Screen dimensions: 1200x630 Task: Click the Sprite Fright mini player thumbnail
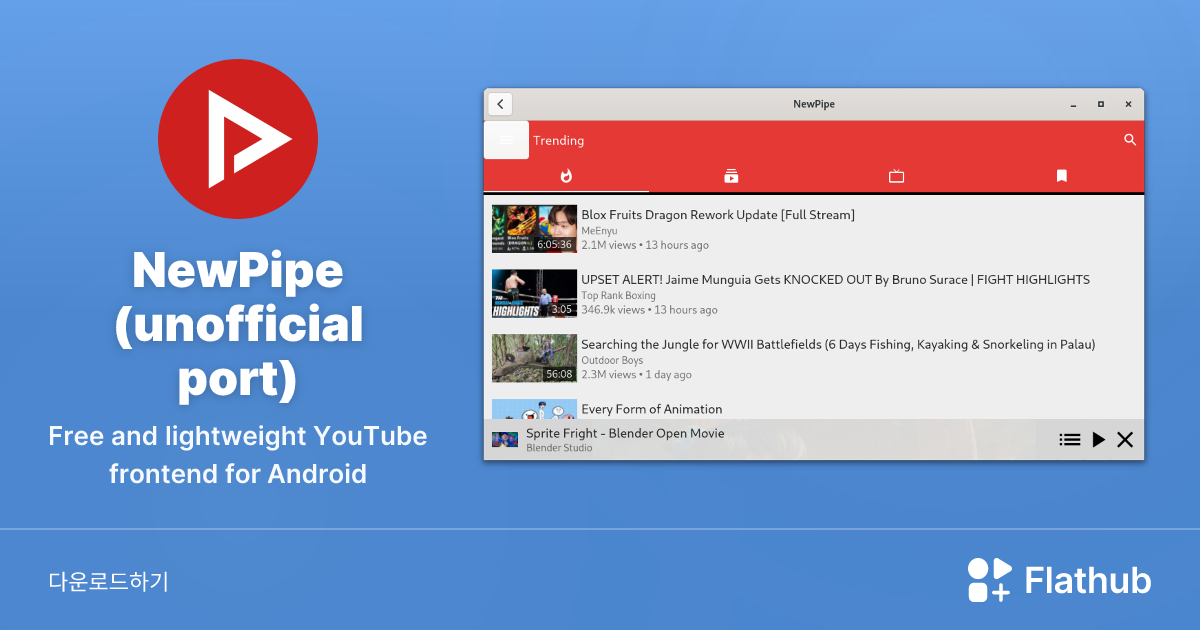[x=504, y=440]
